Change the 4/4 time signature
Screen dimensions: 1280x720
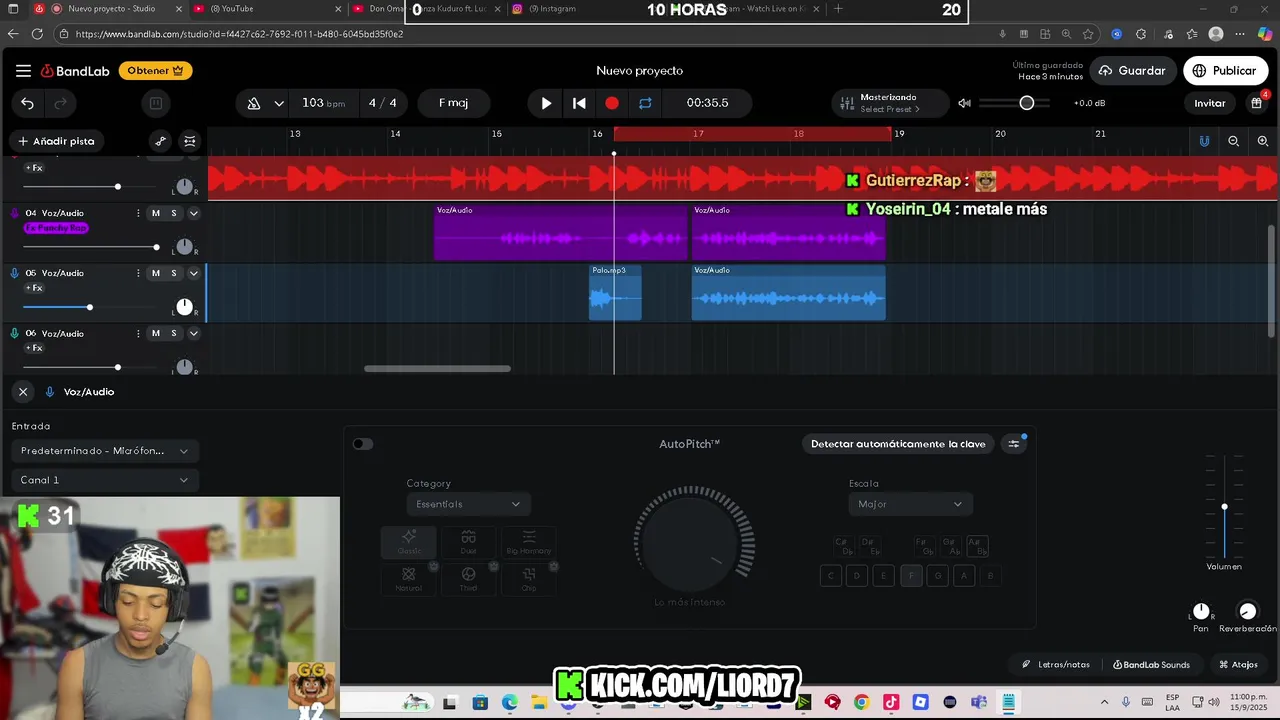pos(383,103)
